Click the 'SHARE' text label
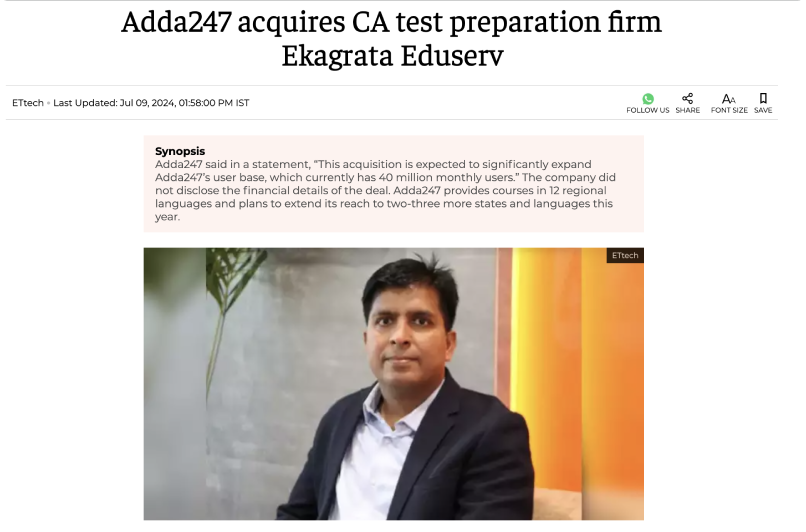806x532 pixels. pyautogui.click(x=687, y=110)
